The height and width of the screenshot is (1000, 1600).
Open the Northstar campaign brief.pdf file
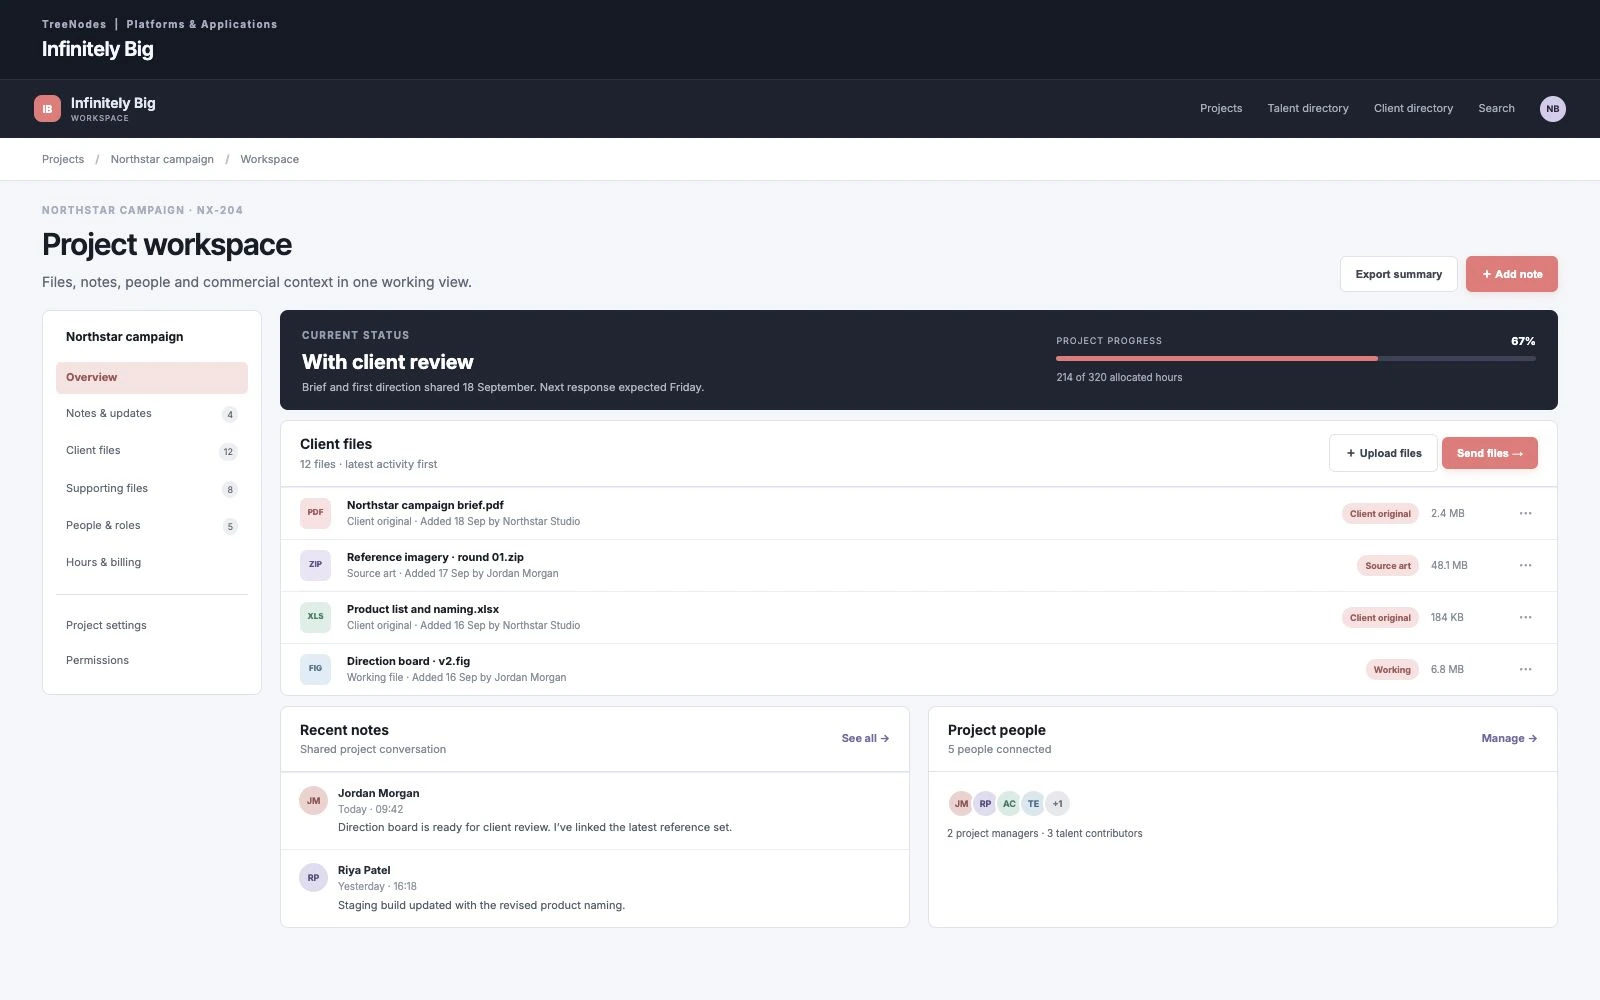point(425,506)
